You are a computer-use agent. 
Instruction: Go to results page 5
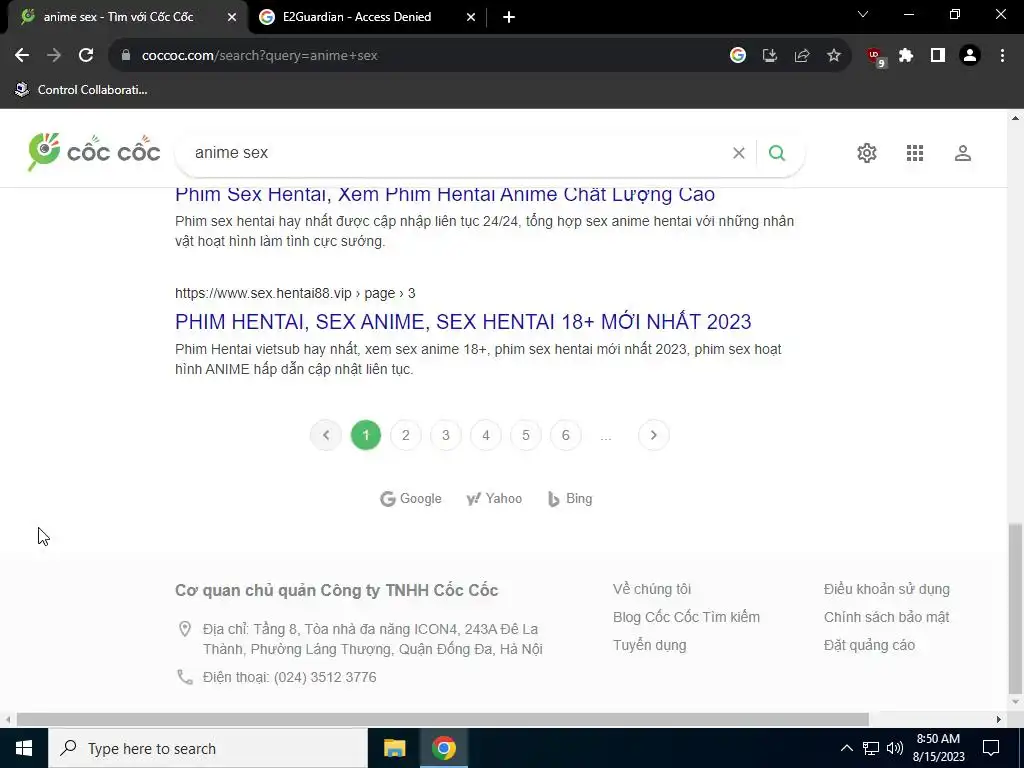coord(526,435)
